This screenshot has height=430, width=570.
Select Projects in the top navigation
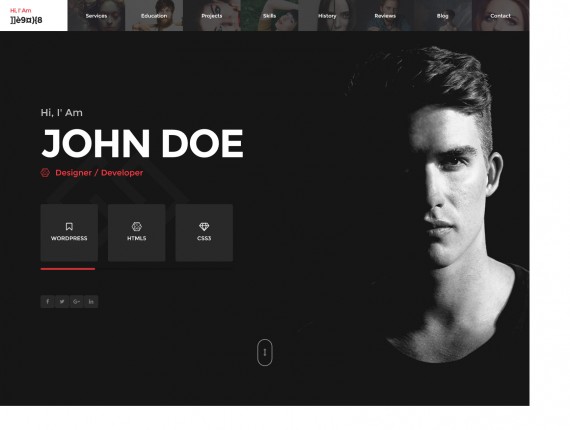point(212,16)
